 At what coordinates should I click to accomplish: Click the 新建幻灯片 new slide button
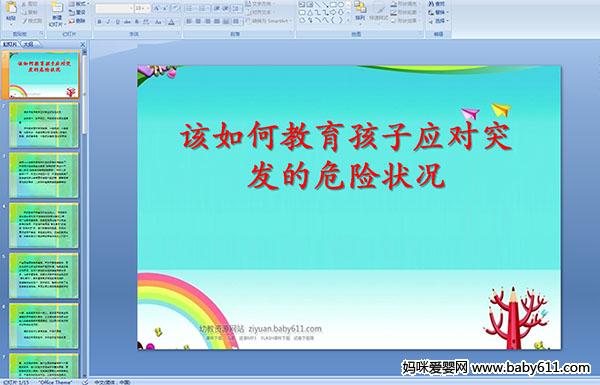57,15
